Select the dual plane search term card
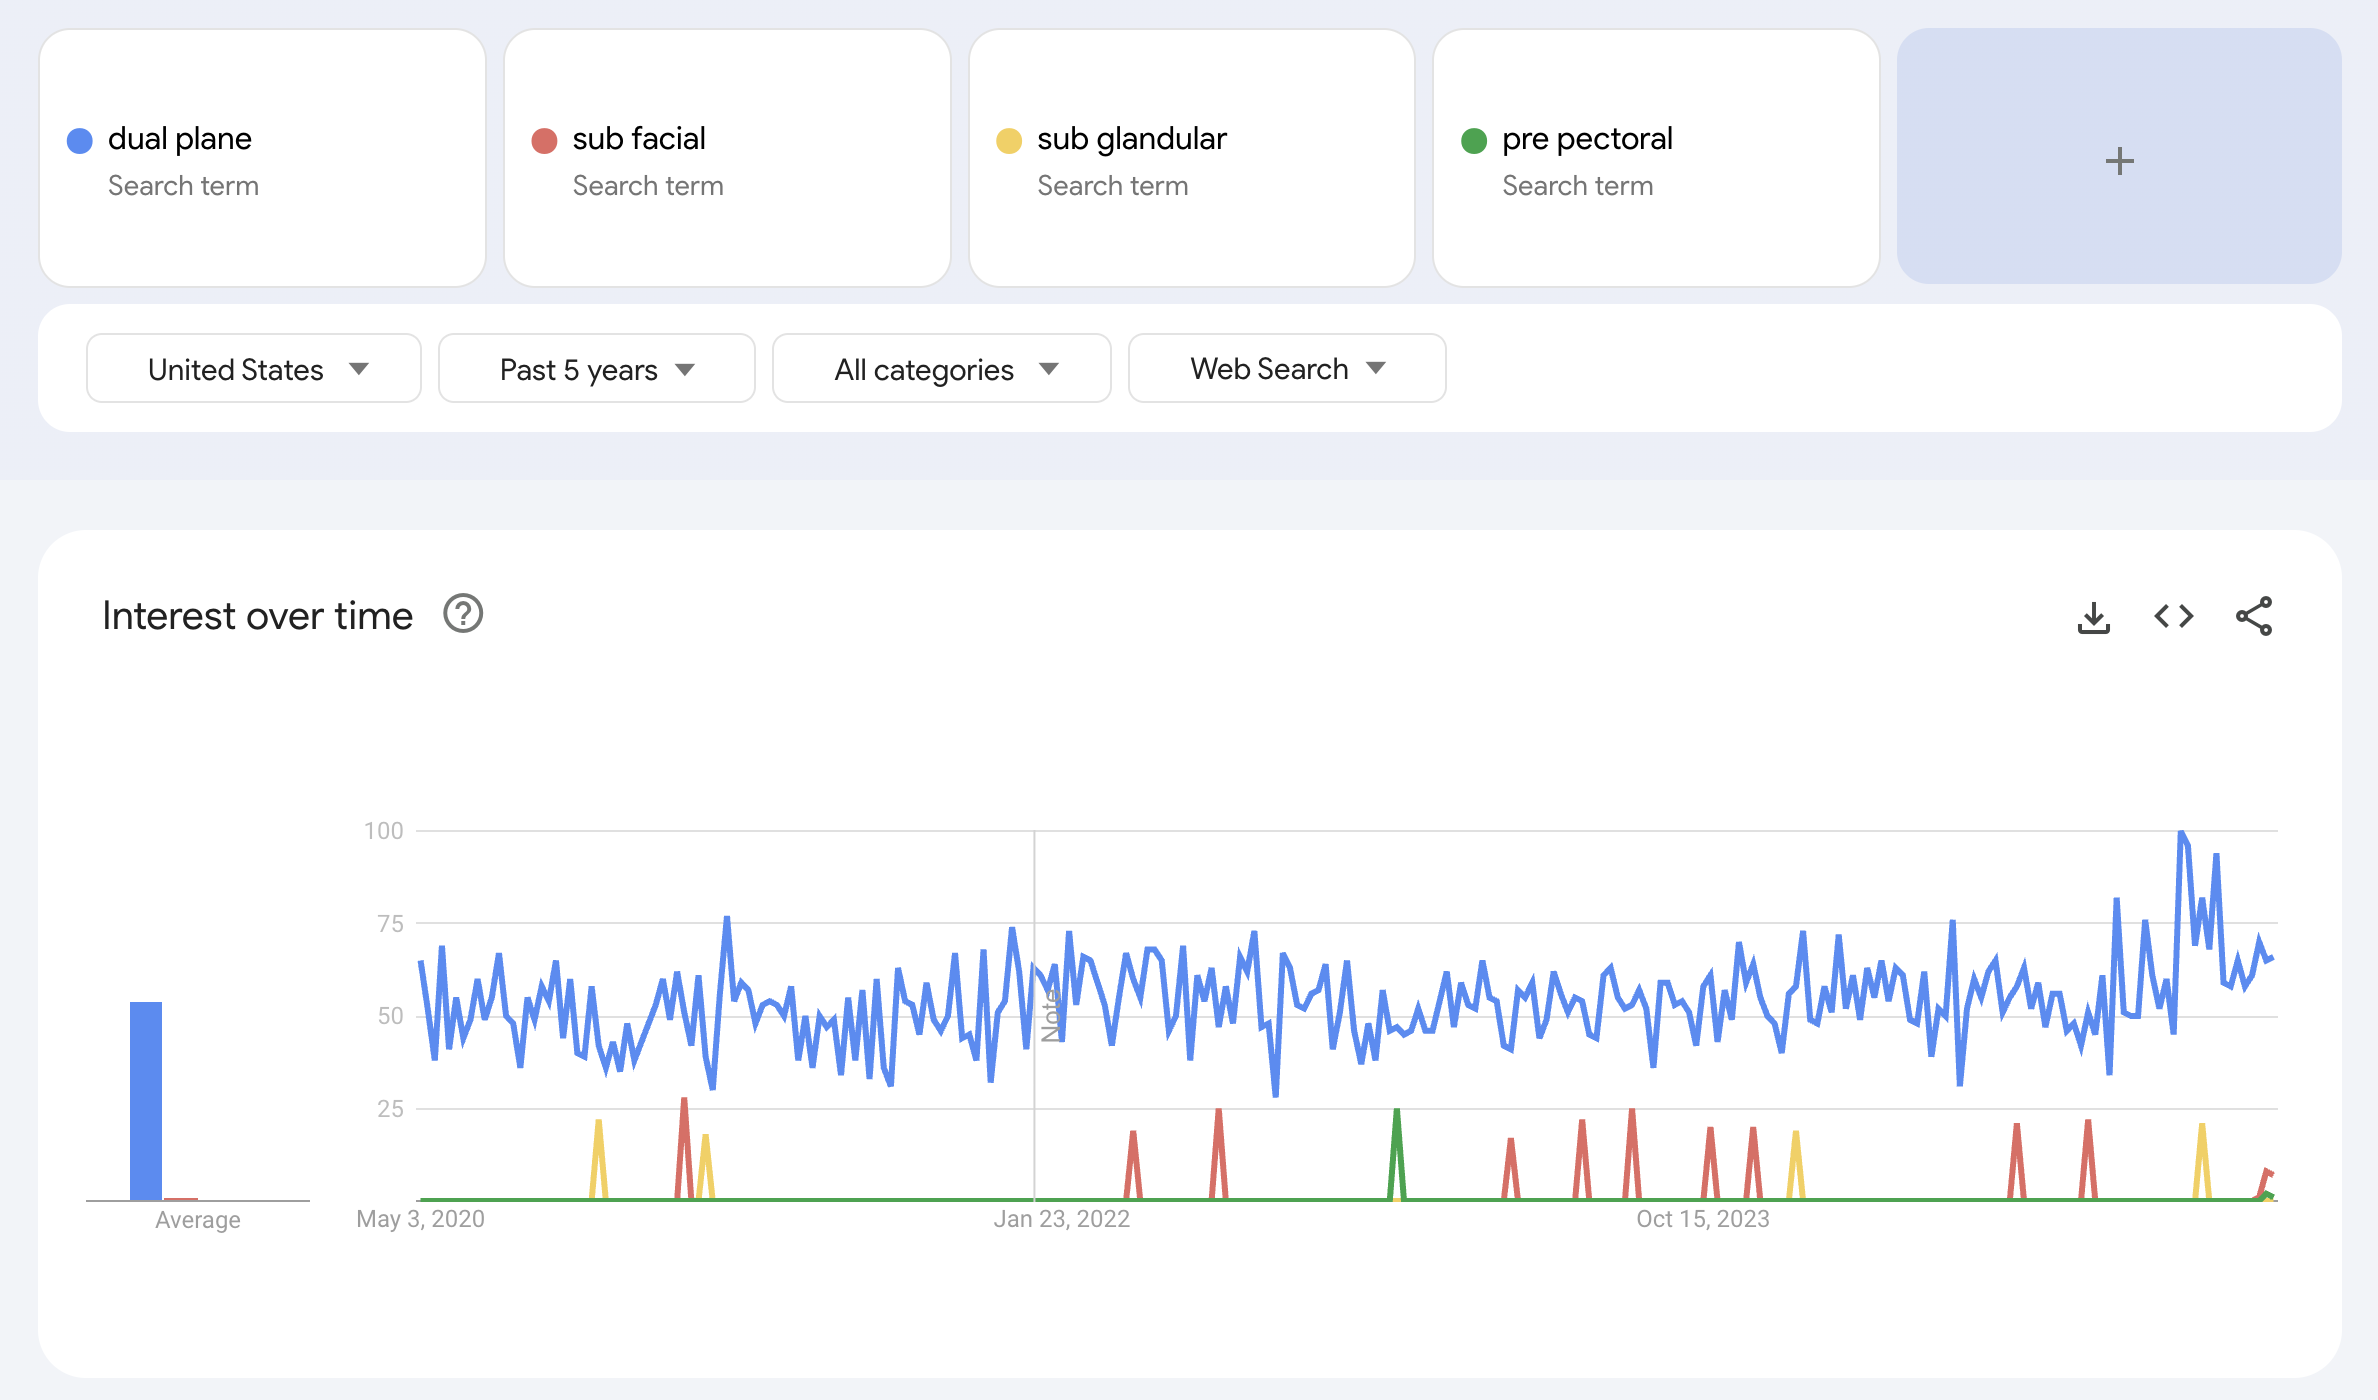The height and width of the screenshot is (1400, 2378). click(262, 158)
